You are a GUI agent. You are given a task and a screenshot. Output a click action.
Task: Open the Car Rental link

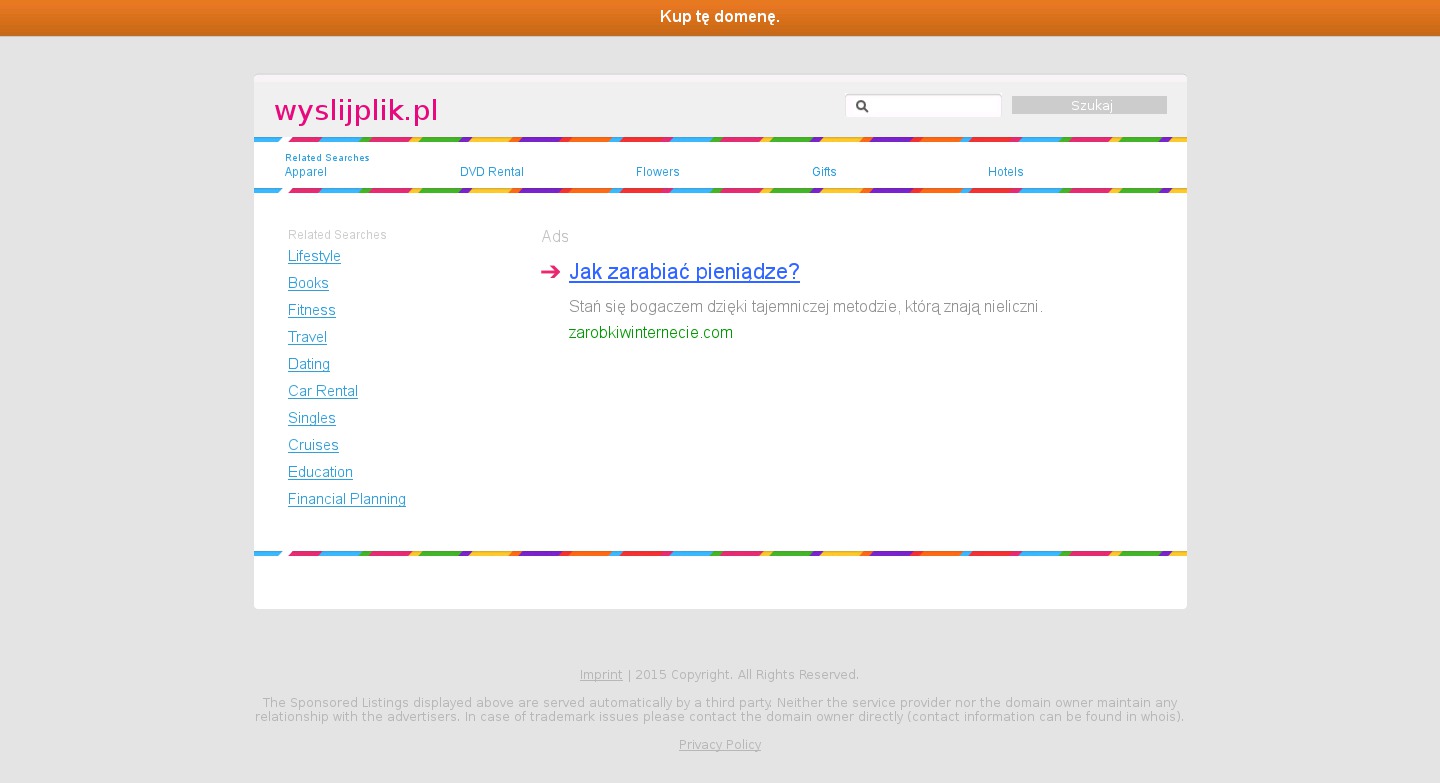(x=323, y=391)
